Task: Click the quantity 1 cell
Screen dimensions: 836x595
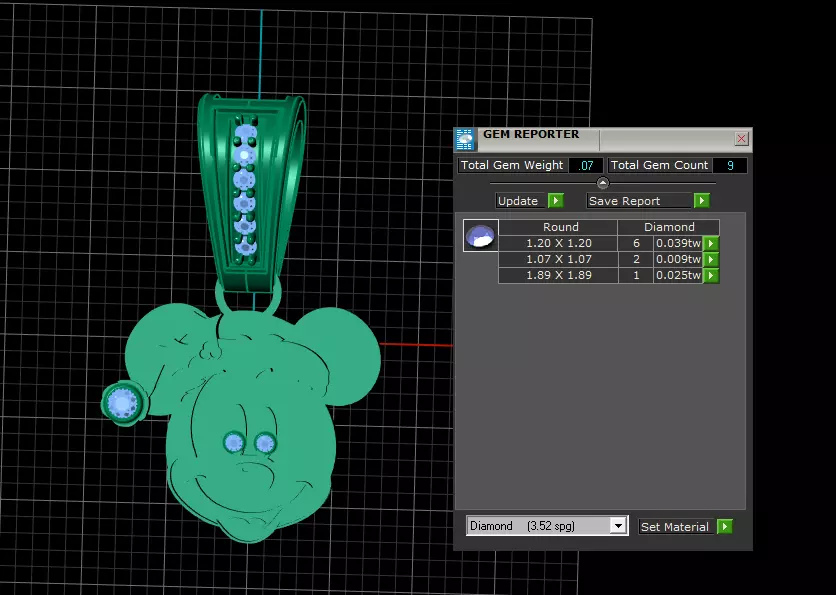Action: [x=636, y=275]
